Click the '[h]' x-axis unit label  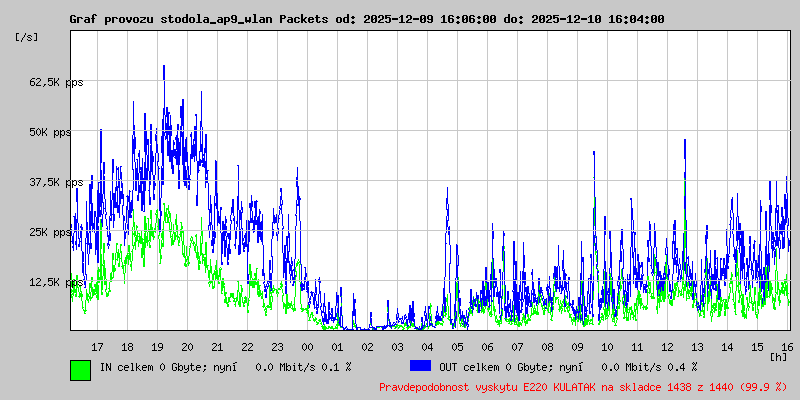[779, 356]
